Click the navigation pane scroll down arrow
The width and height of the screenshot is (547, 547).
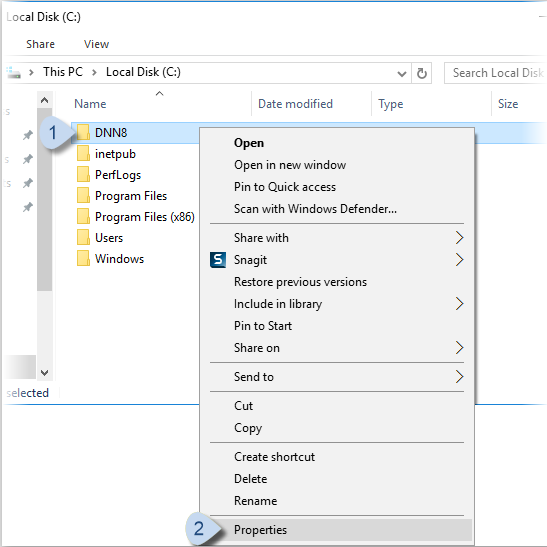[44, 373]
